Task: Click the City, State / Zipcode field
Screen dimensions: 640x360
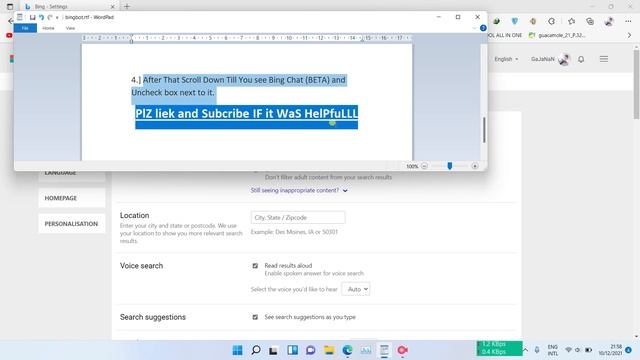Action: (298, 218)
